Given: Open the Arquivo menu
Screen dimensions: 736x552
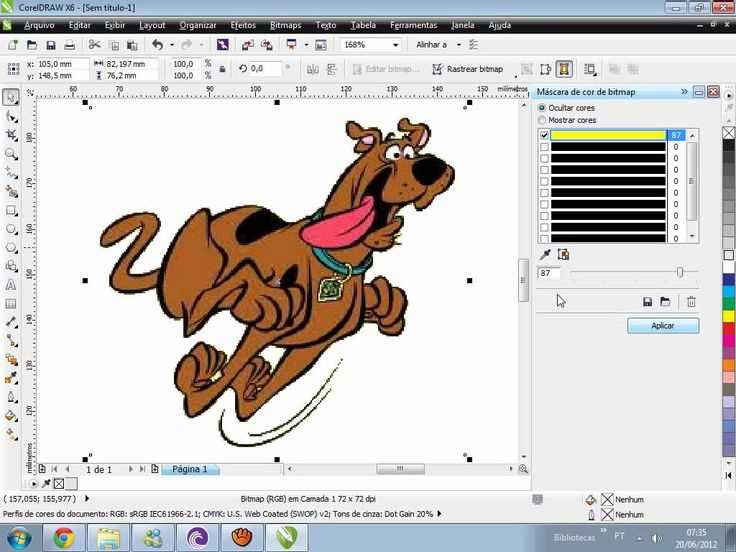Looking at the screenshot, I should point(39,25).
